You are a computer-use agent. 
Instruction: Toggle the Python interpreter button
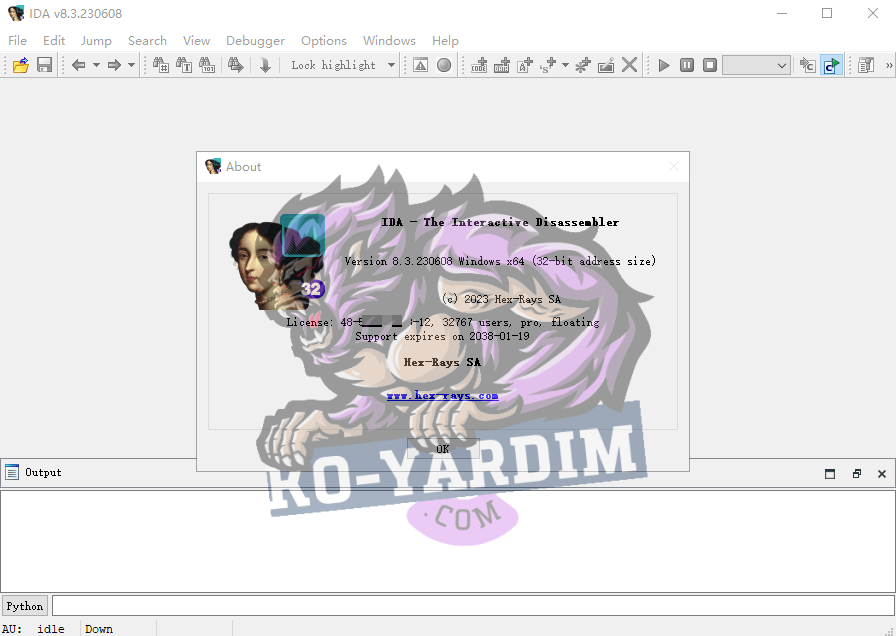[25, 606]
